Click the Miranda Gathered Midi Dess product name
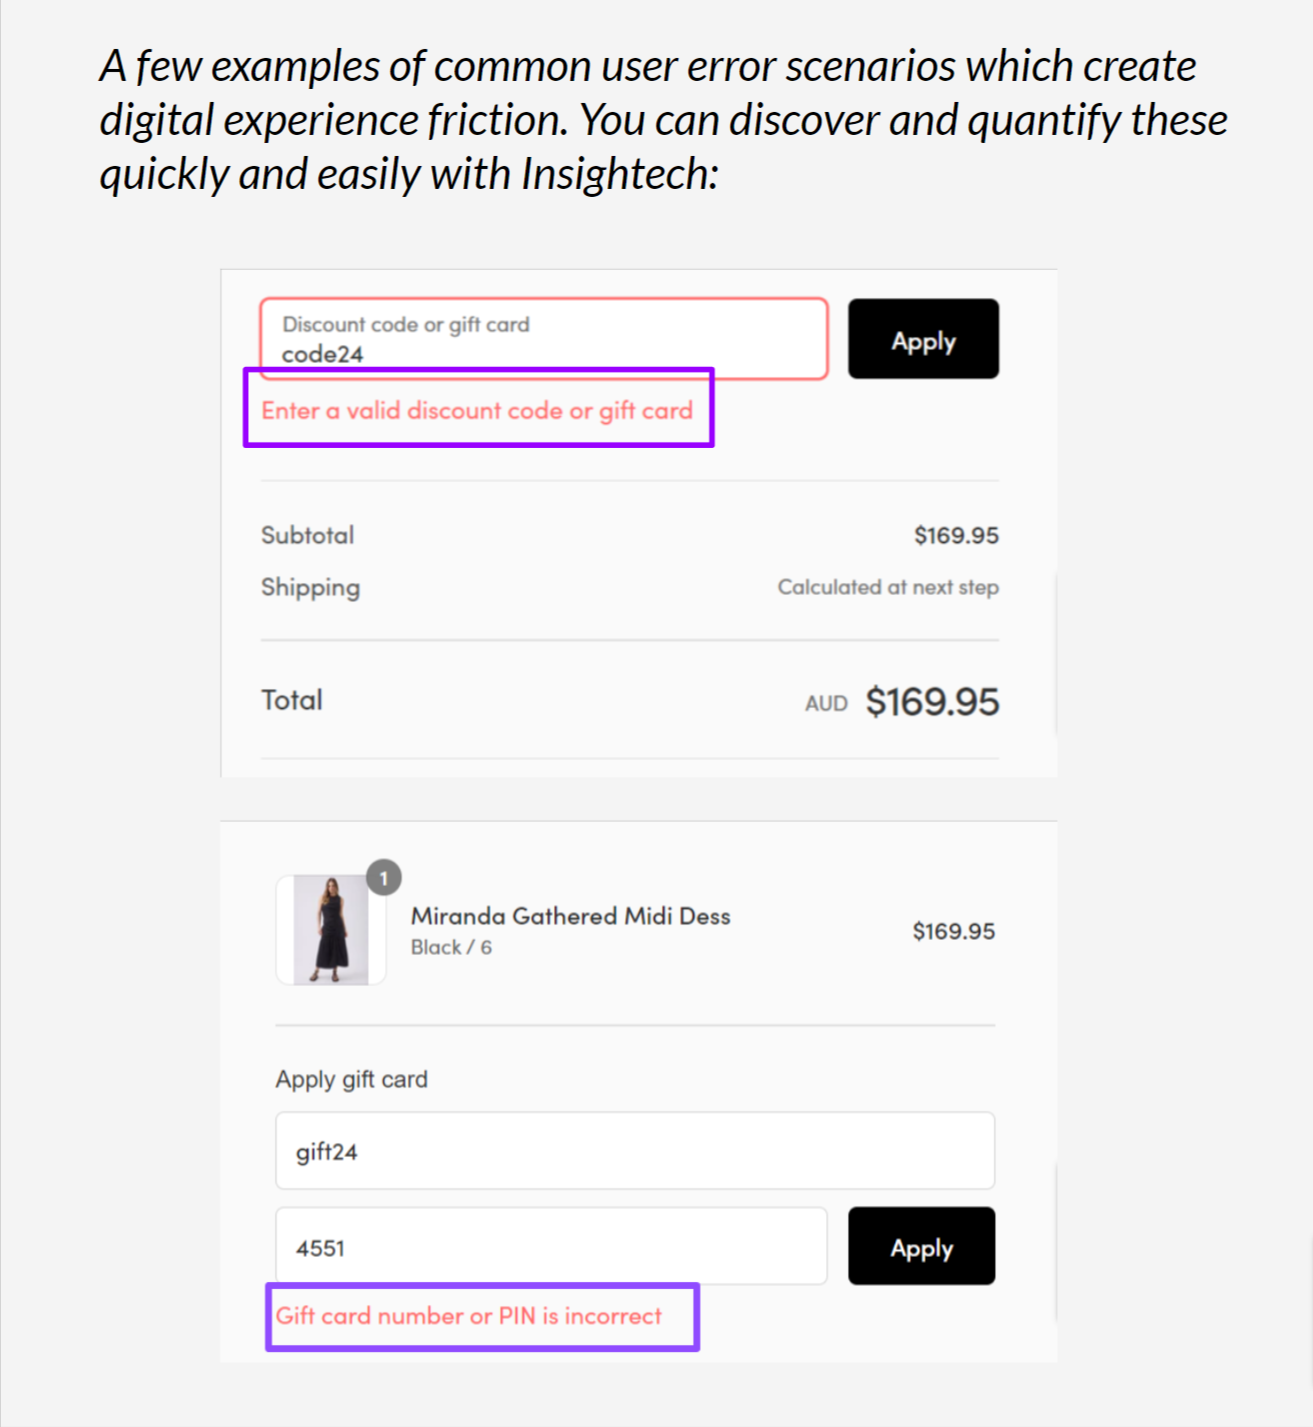1313x1427 pixels. pyautogui.click(x=570, y=916)
